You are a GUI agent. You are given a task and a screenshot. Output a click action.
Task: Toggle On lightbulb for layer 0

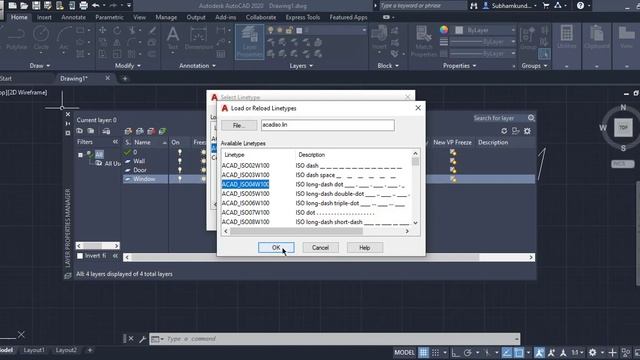[180, 152]
